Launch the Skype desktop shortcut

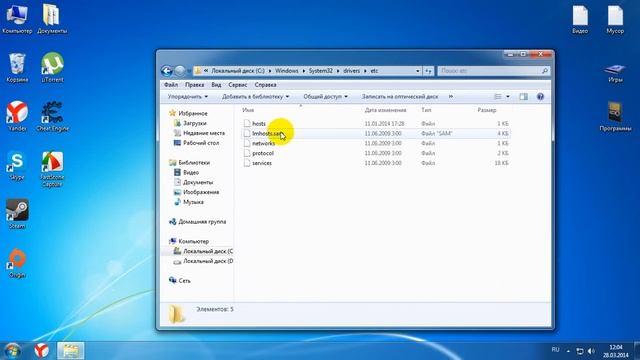tap(17, 166)
